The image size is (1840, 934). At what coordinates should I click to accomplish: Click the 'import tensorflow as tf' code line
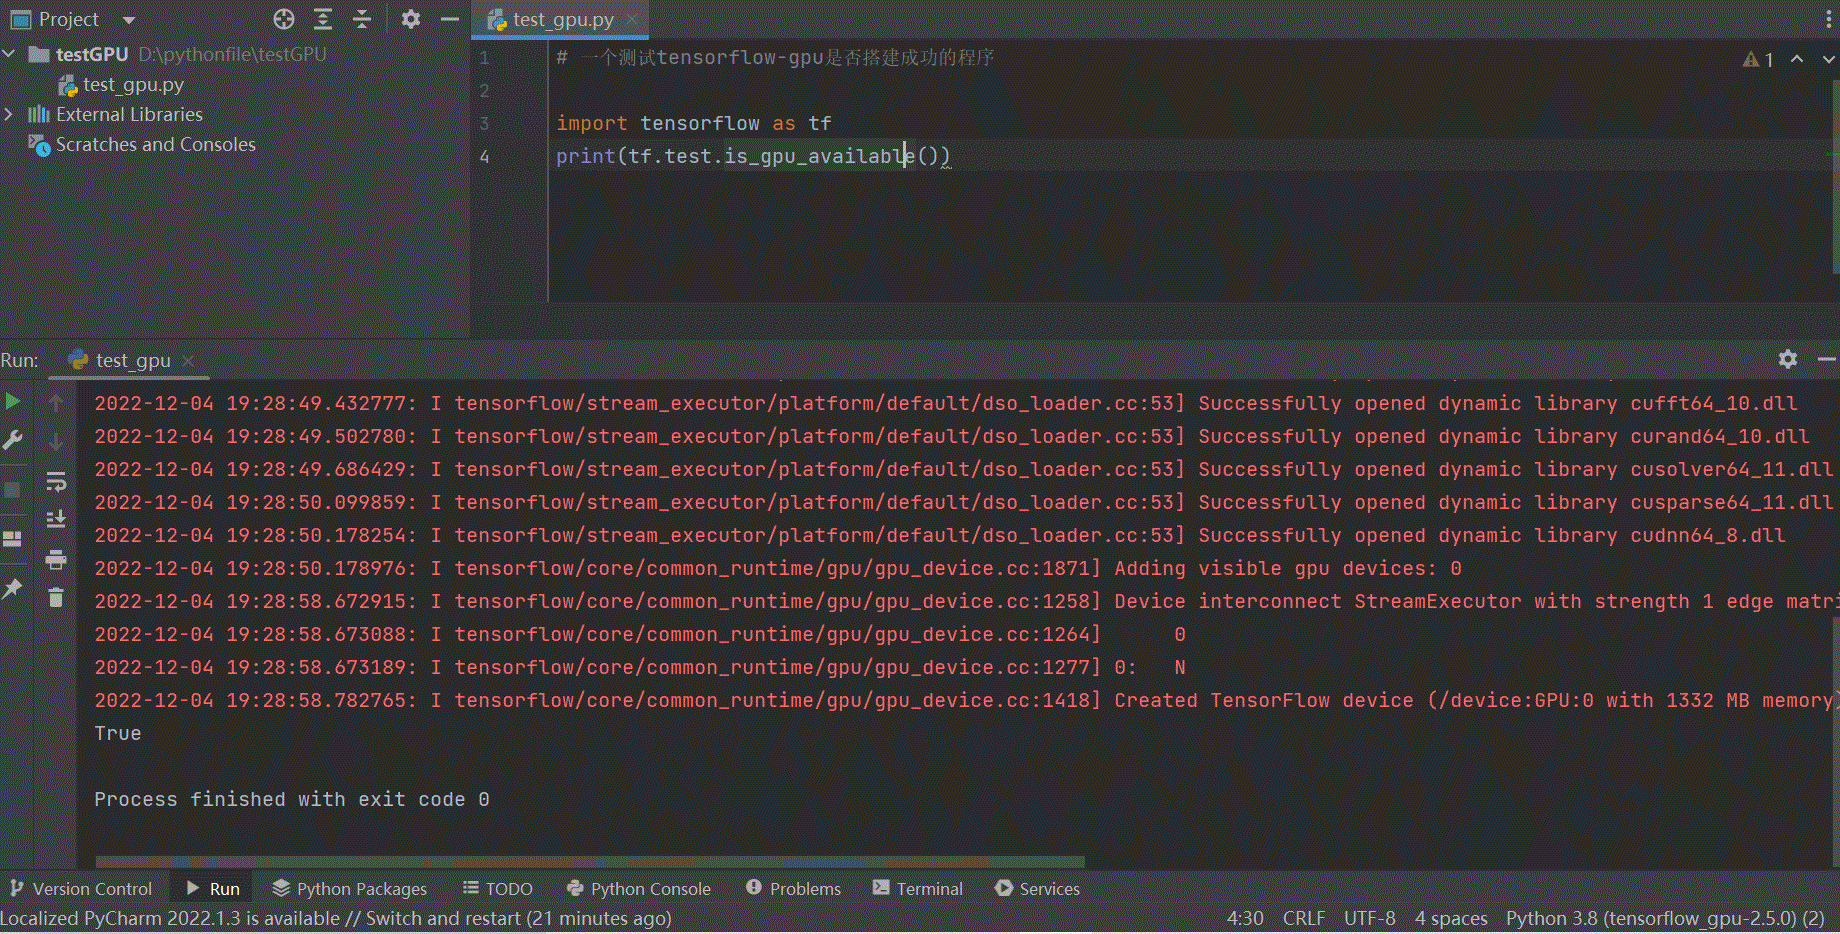pos(694,123)
